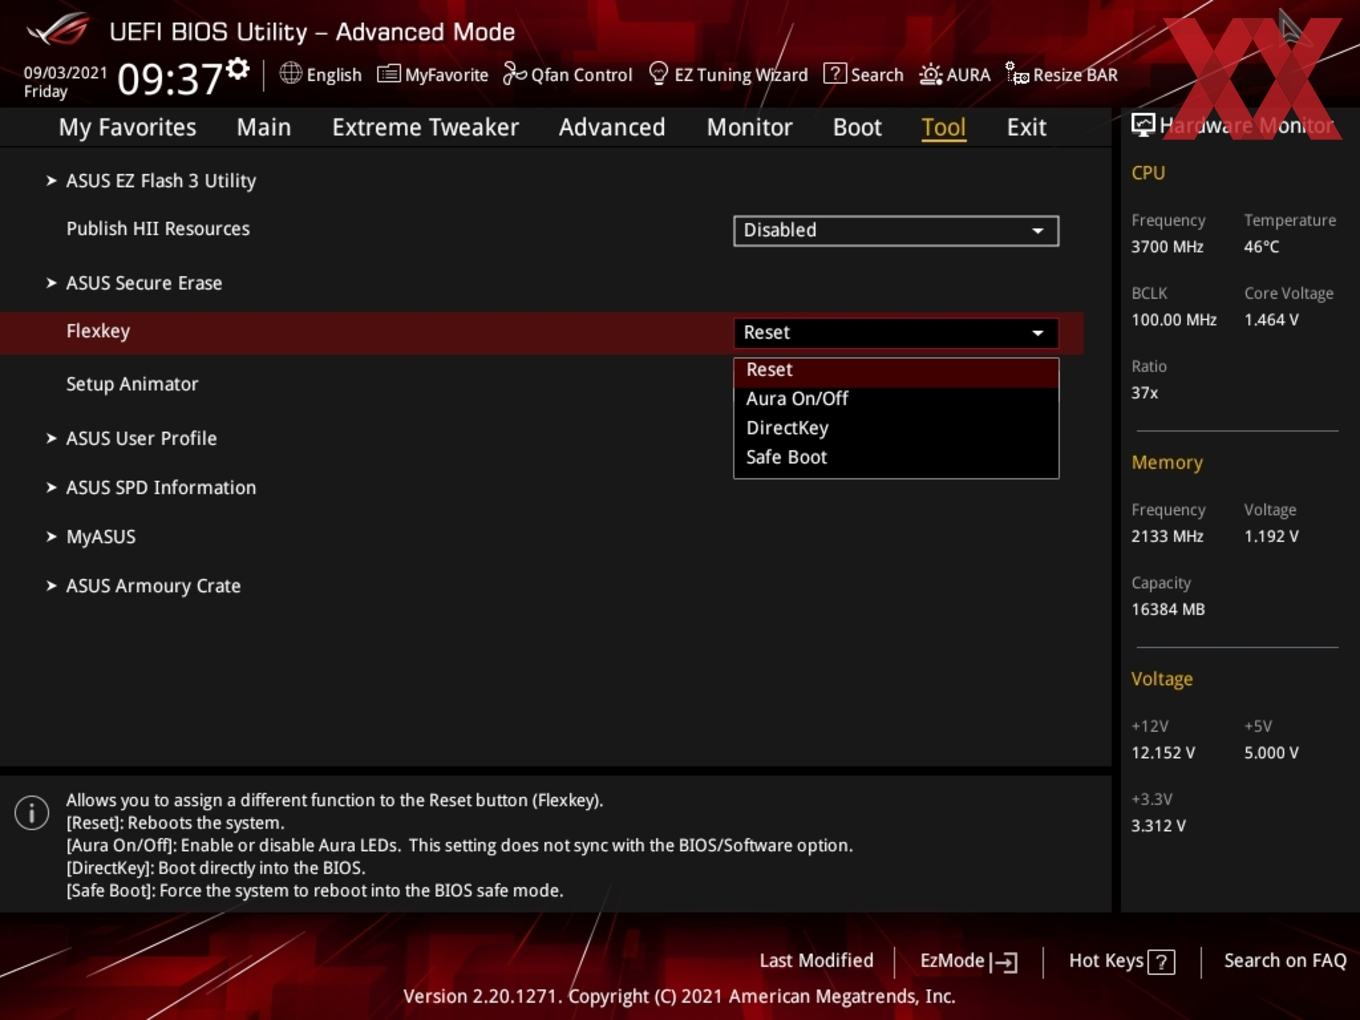Click BCLK value 100.00 MHz
This screenshot has width=1360, height=1020.
[x=1174, y=320]
